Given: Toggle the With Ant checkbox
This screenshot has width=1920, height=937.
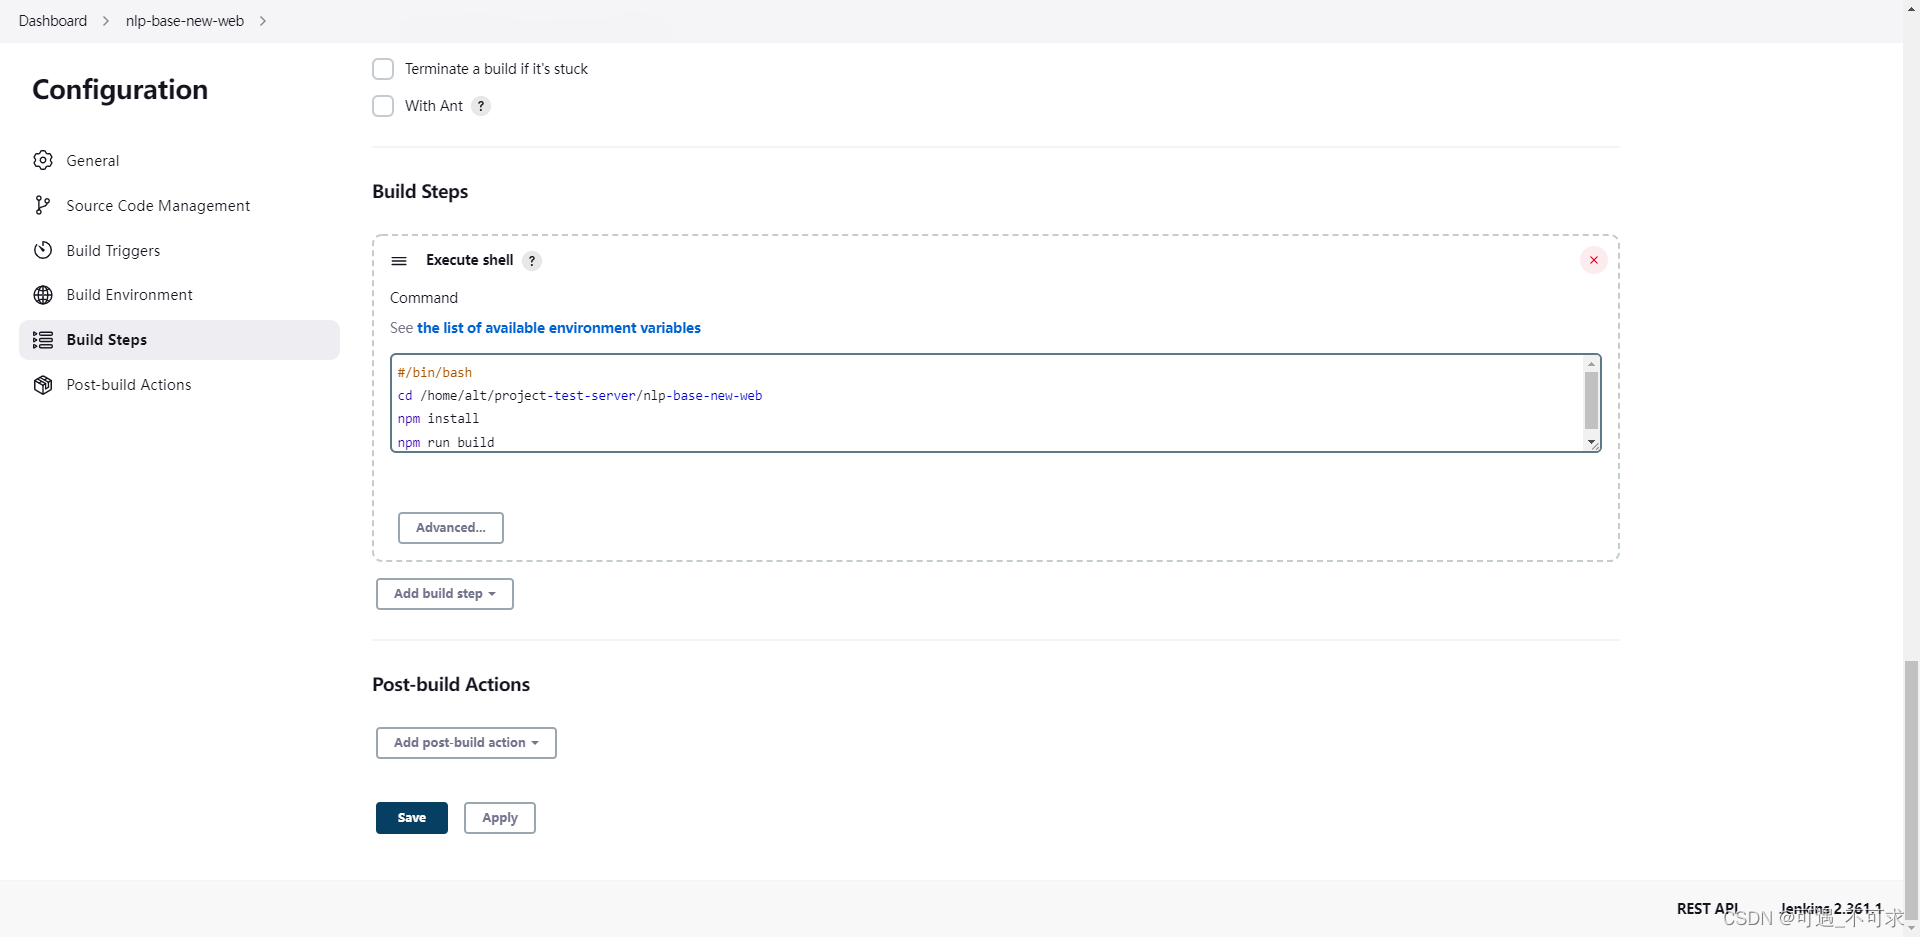Looking at the screenshot, I should click(x=383, y=106).
